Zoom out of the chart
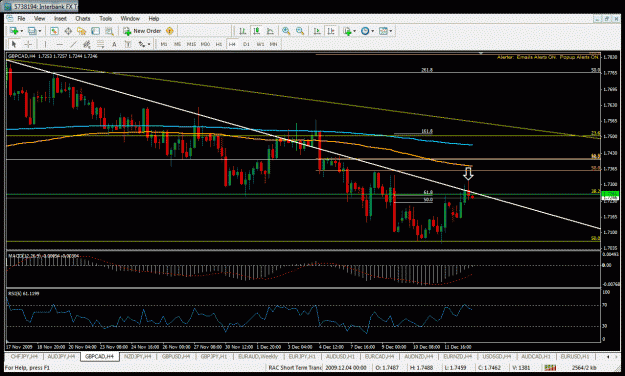 pyautogui.click(x=300, y=31)
